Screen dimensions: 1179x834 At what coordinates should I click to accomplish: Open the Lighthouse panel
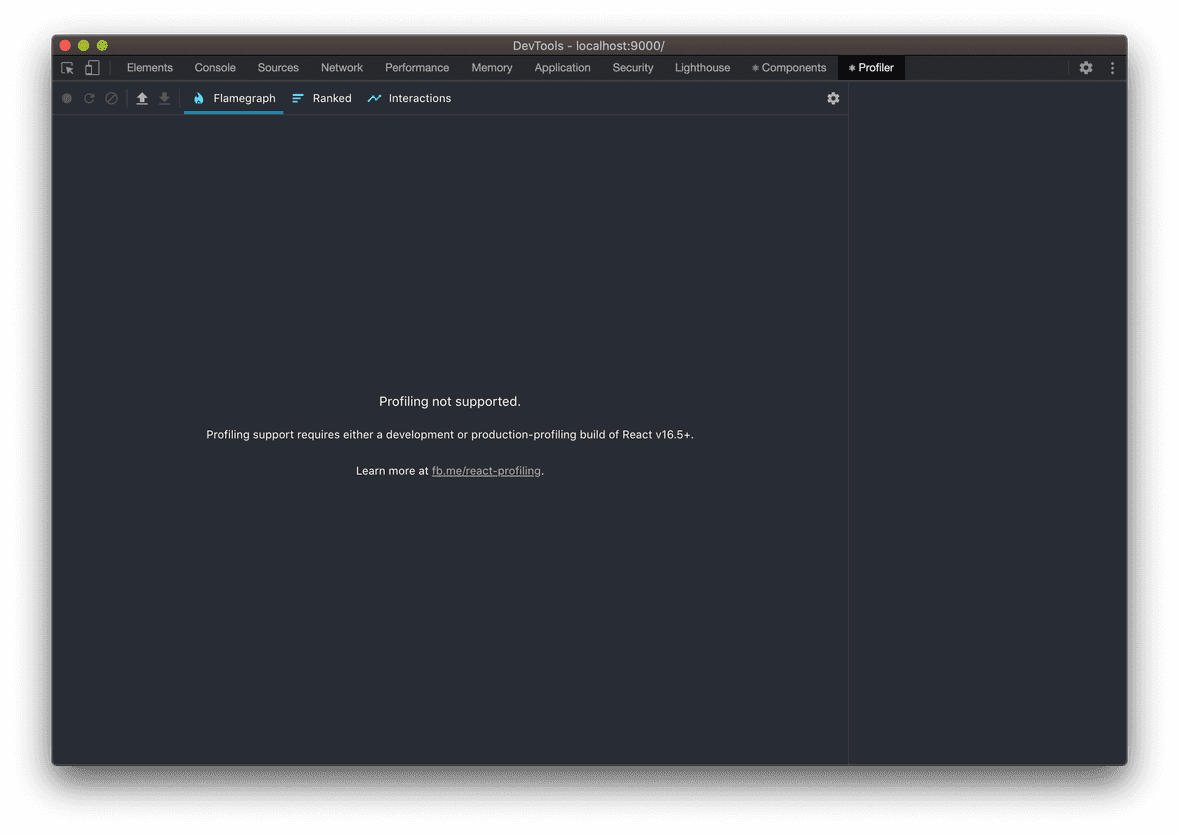(702, 67)
